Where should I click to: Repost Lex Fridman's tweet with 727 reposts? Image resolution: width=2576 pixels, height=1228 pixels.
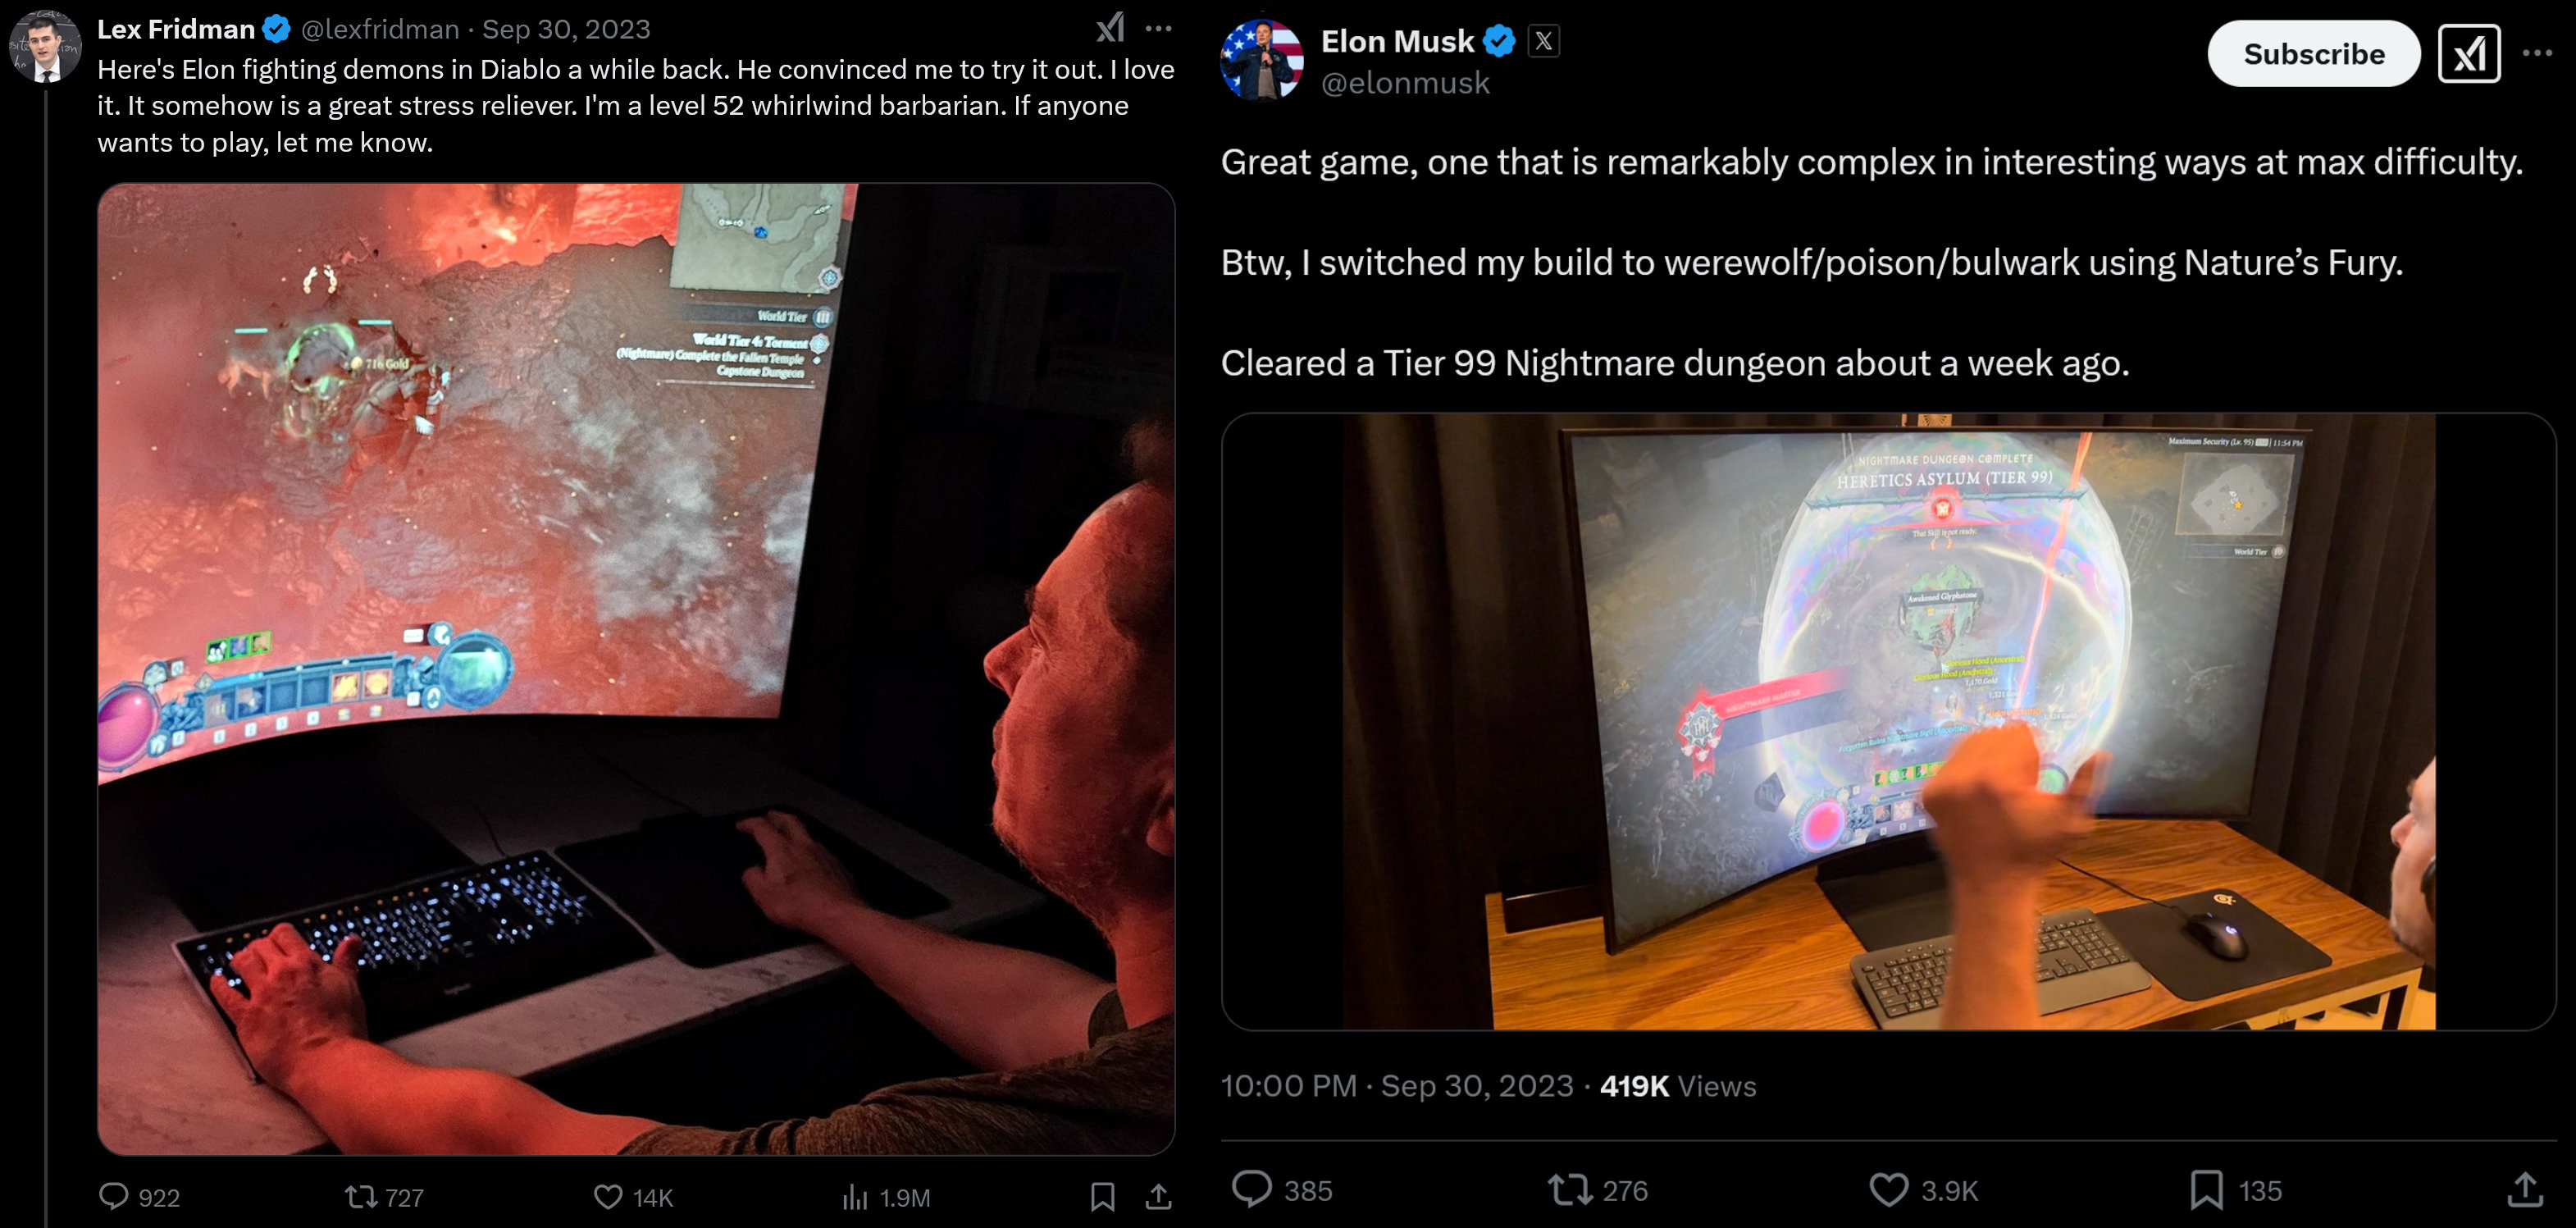click(x=384, y=1196)
